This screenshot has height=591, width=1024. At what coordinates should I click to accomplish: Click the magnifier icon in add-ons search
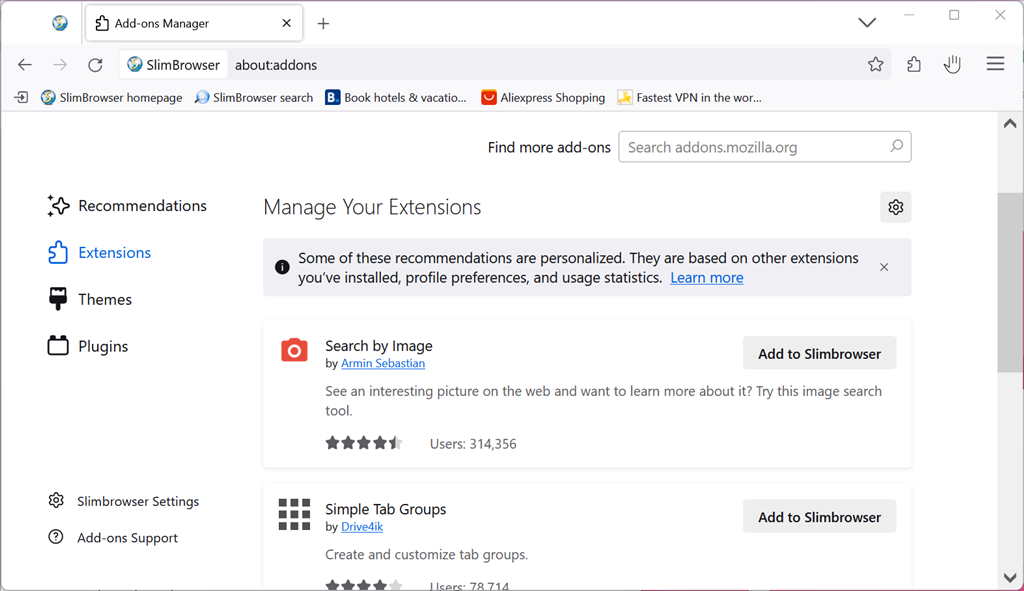point(897,146)
